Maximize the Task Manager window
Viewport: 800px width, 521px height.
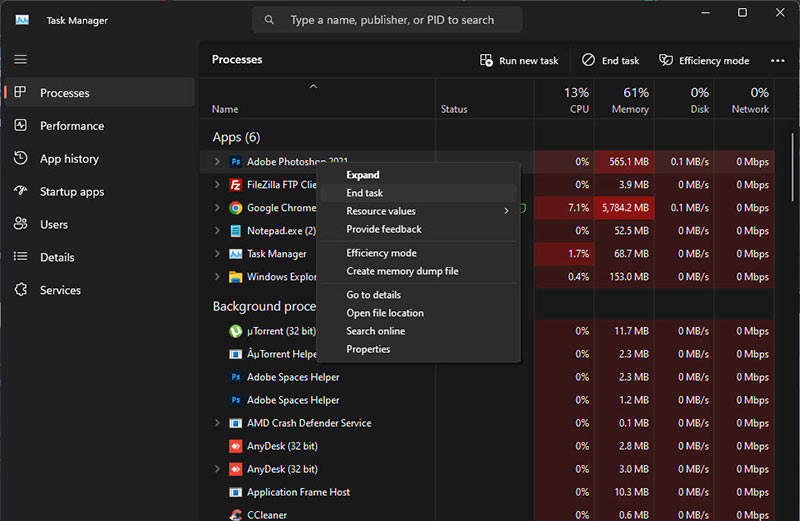[x=742, y=12]
